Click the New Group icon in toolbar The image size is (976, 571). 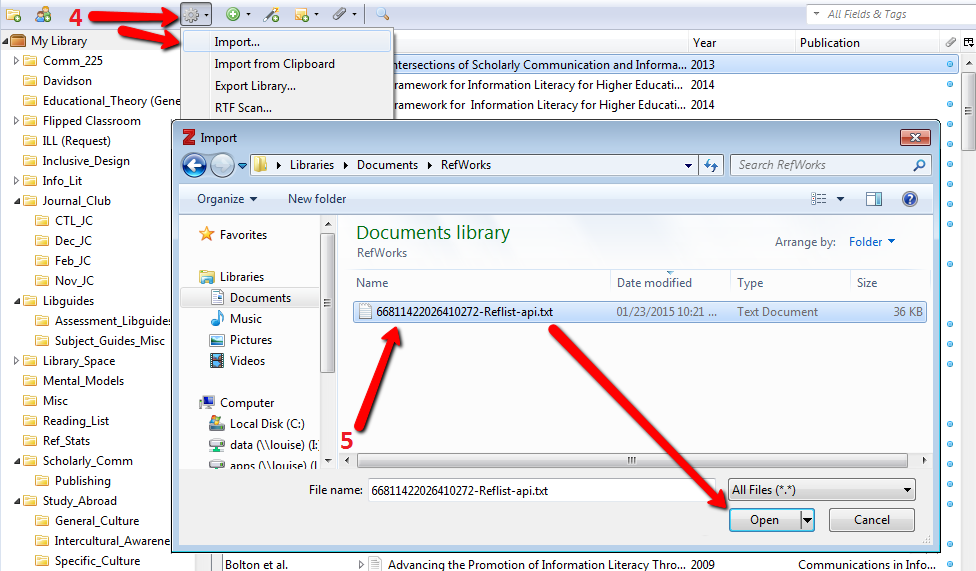[x=43, y=14]
